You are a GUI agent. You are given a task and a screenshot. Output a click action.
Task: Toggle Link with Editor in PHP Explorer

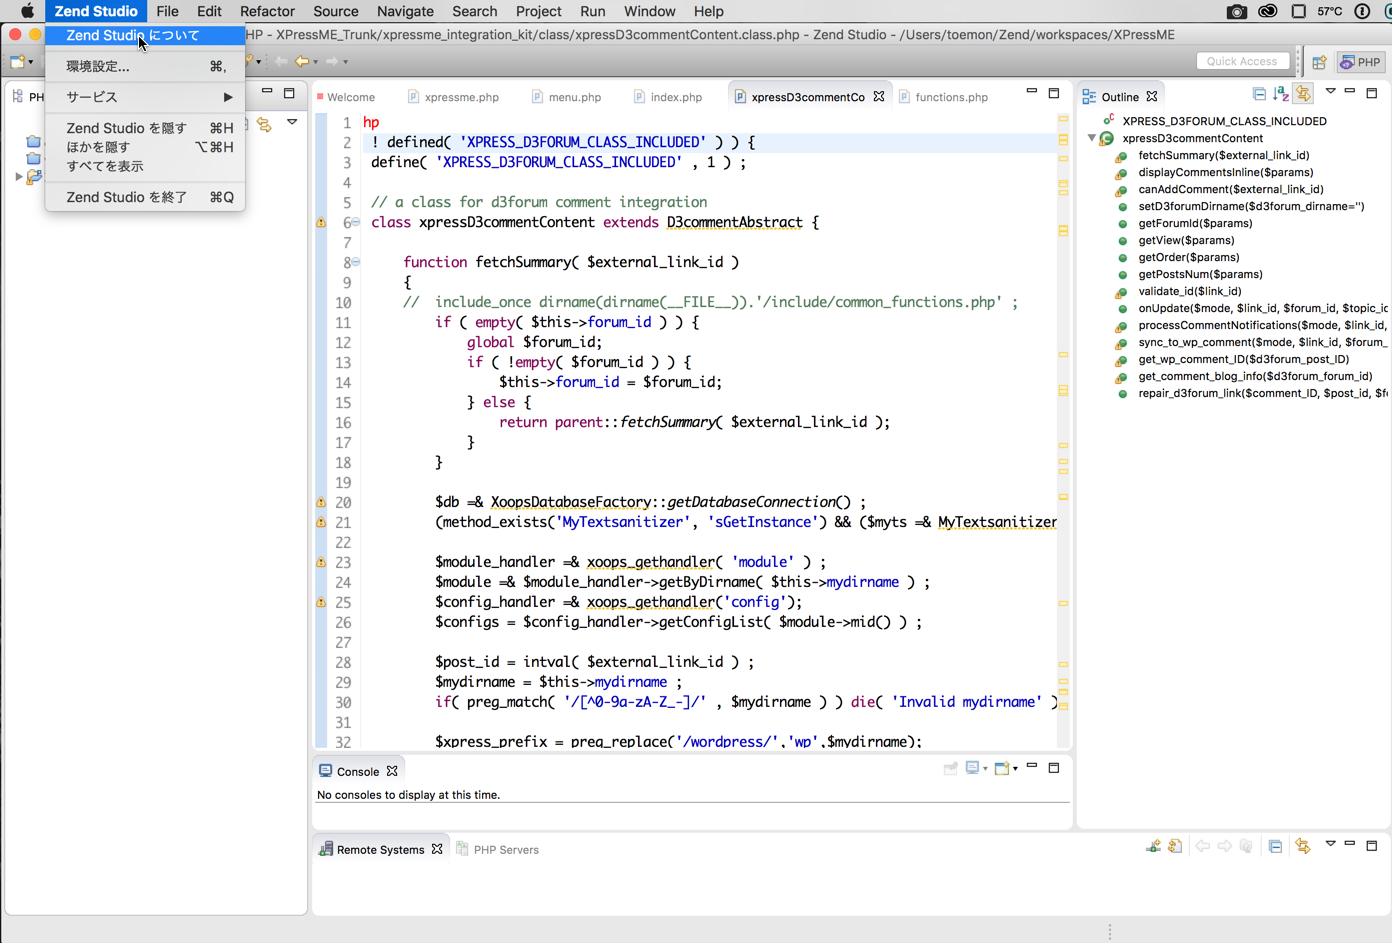(x=264, y=124)
